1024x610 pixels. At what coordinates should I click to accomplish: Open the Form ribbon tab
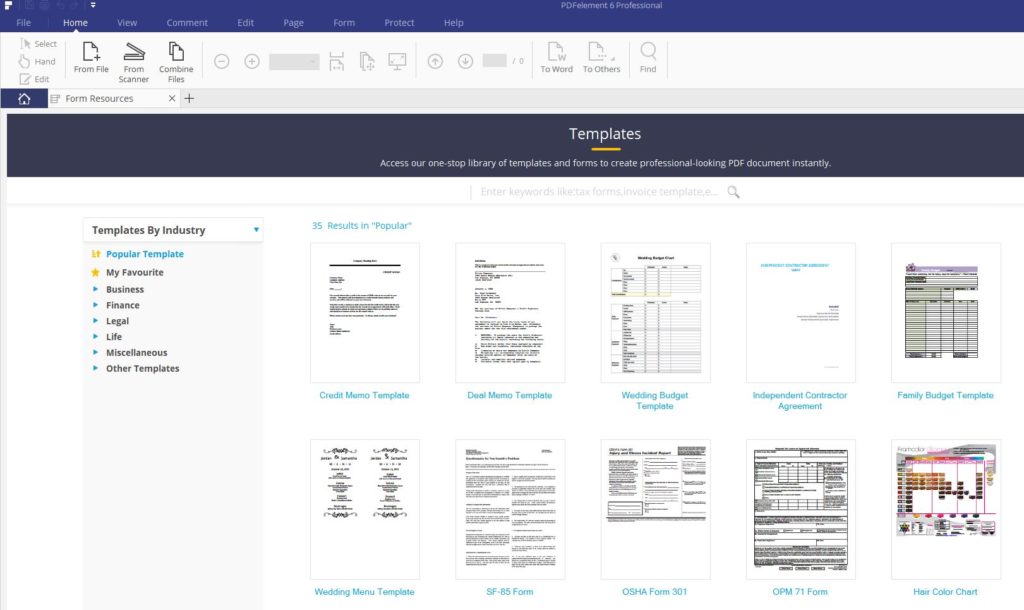click(344, 23)
